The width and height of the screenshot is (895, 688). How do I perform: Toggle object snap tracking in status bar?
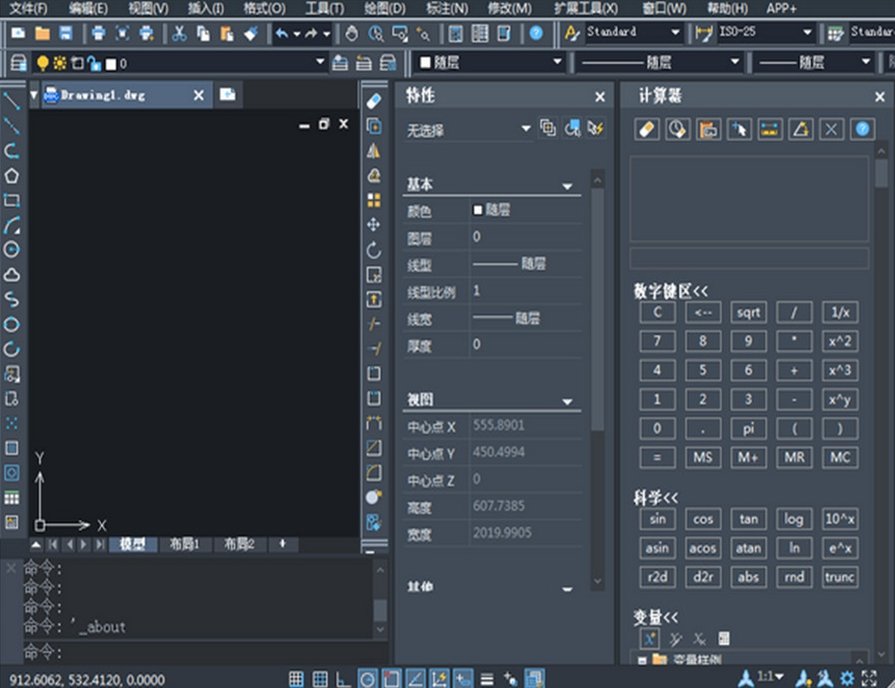[x=416, y=678]
